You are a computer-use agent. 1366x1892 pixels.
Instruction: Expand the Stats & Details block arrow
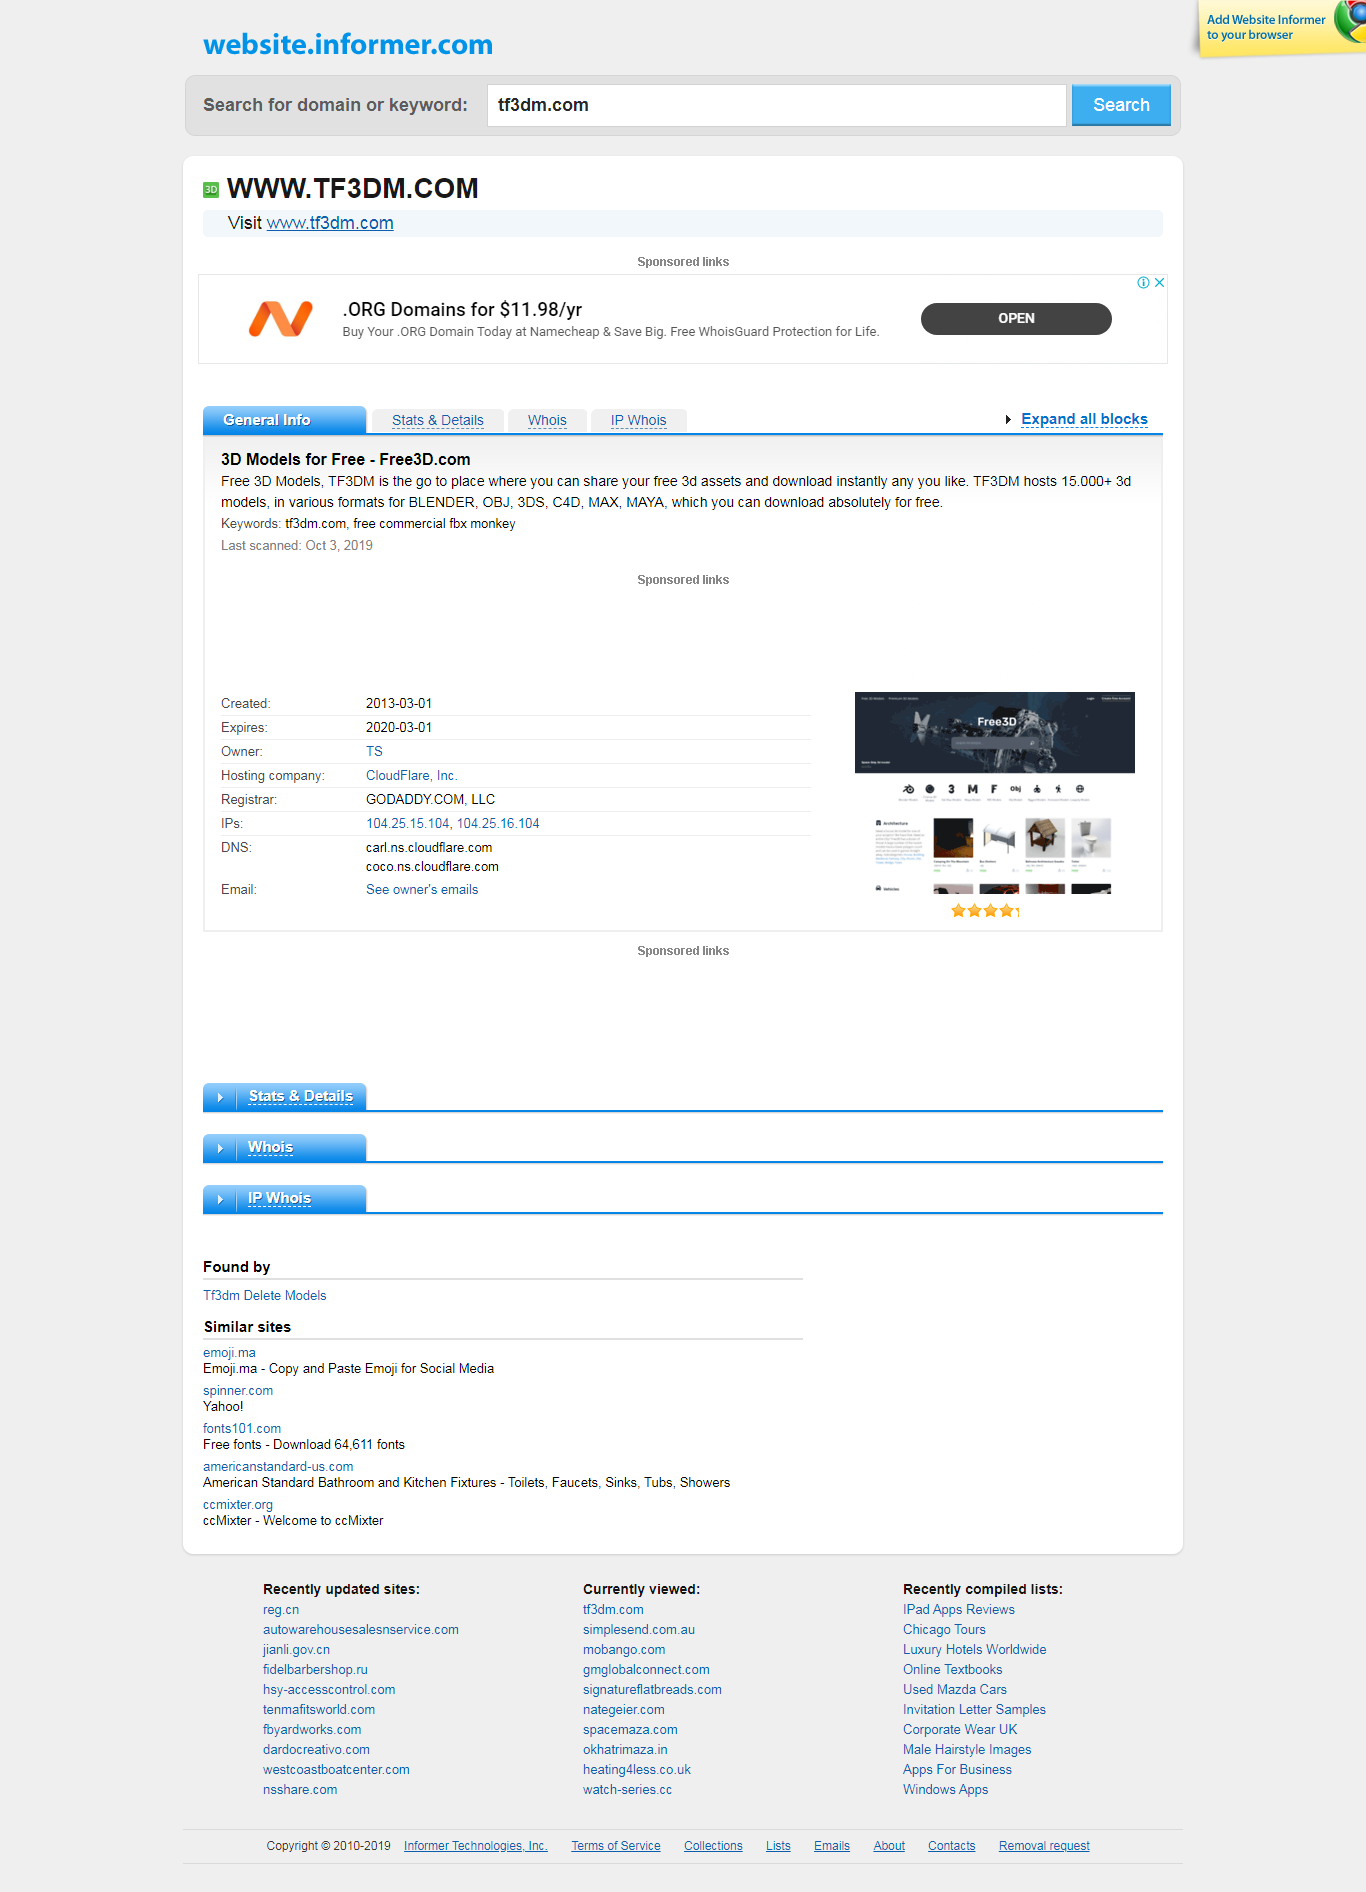pos(220,1097)
